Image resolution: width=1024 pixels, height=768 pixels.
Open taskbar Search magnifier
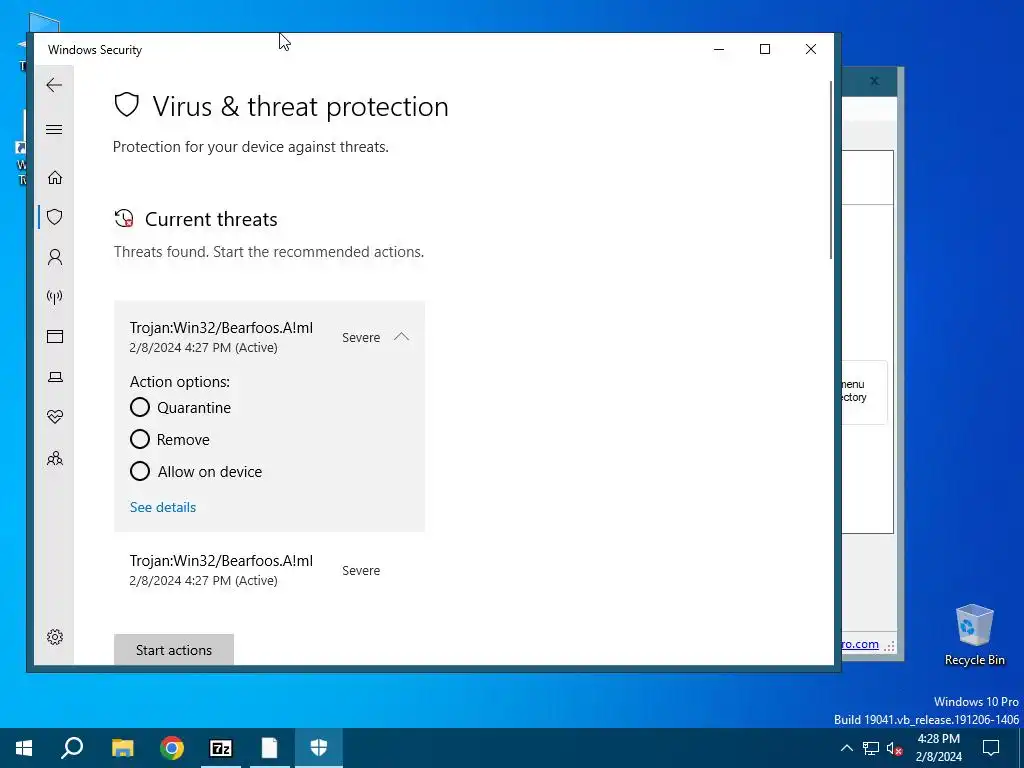coord(72,748)
